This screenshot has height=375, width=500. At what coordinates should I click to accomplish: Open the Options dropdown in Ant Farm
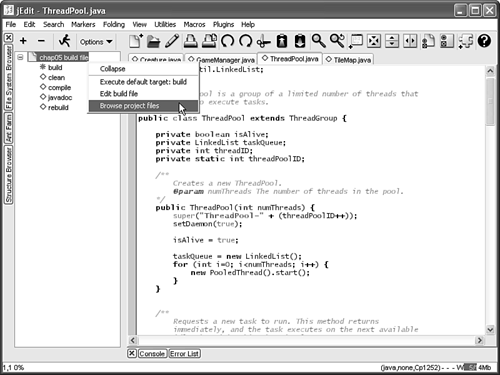(96, 42)
